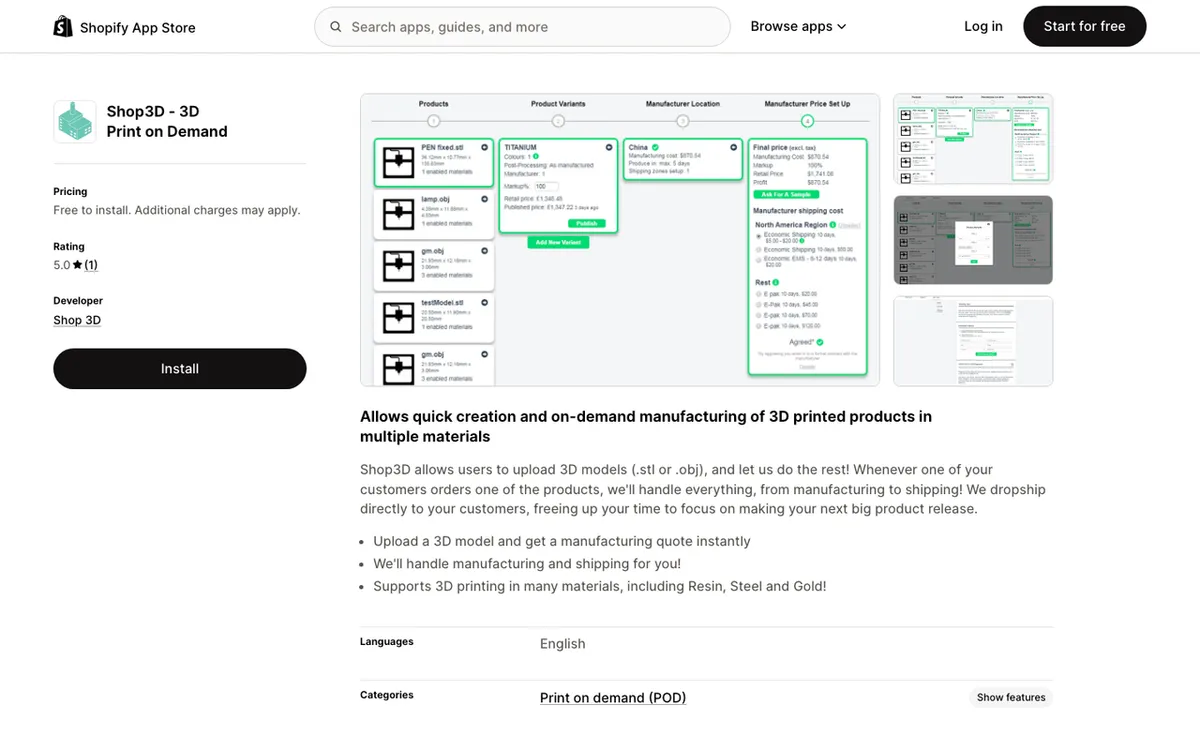Click the Shopify bag logo icon
This screenshot has width=1200, height=750.
pos(63,26)
